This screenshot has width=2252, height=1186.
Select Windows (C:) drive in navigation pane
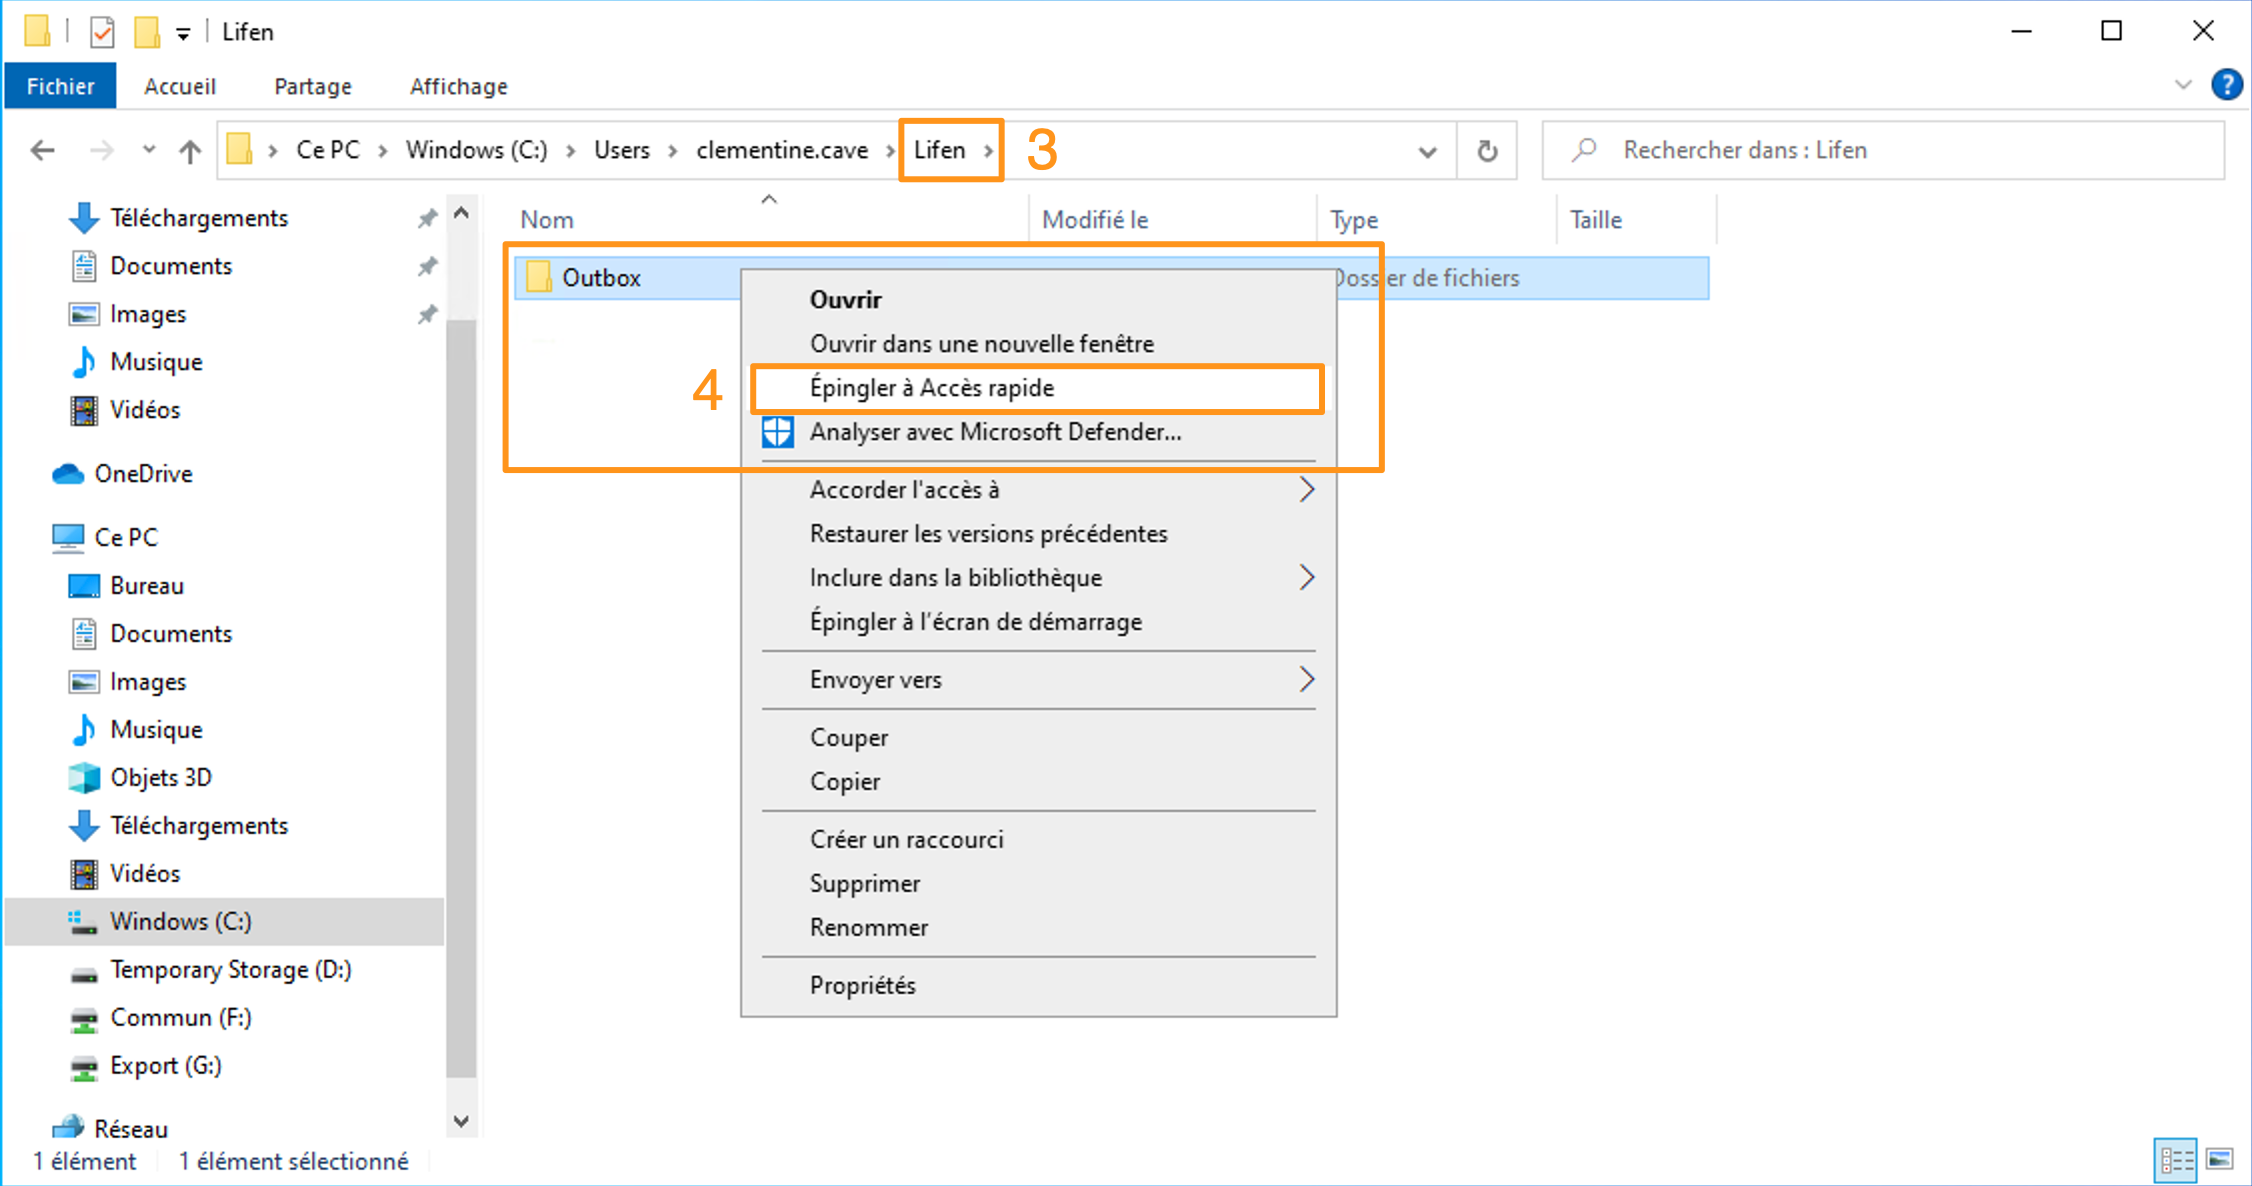coord(224,922)
